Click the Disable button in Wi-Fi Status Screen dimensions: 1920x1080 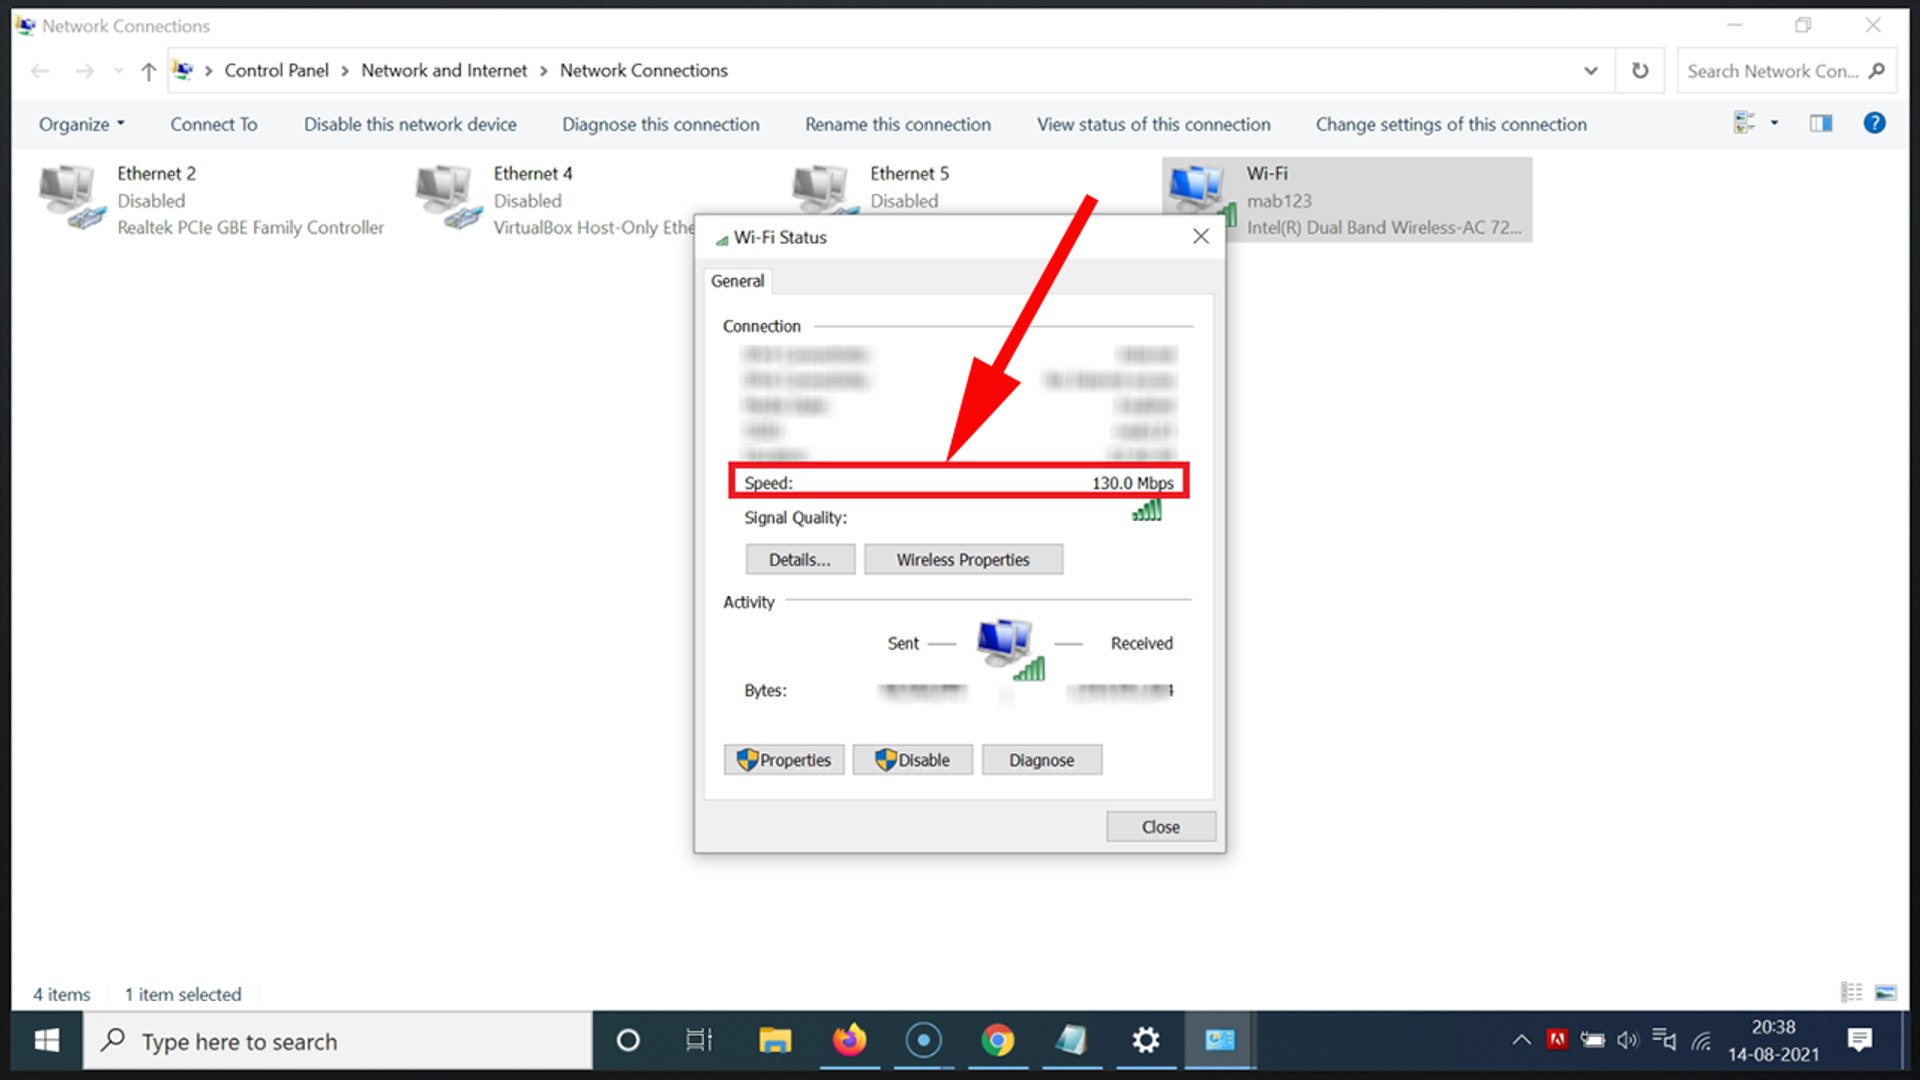[x=912, y=760]
